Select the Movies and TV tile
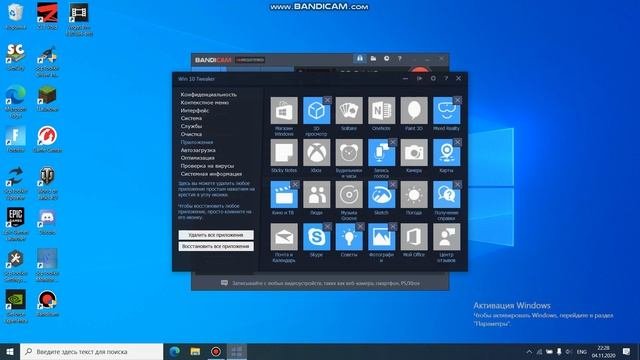Image resolution: width=640 pixels, height=360 pixels. (x=284, y=195)
